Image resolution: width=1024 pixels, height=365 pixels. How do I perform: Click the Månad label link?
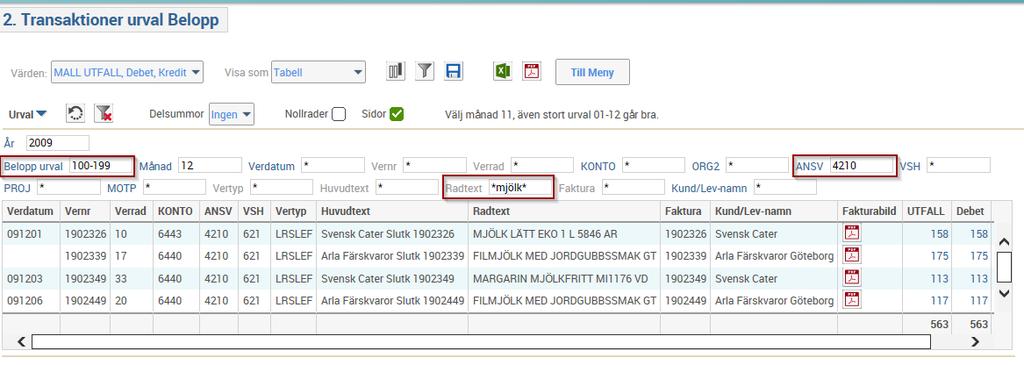click(155, 167)
